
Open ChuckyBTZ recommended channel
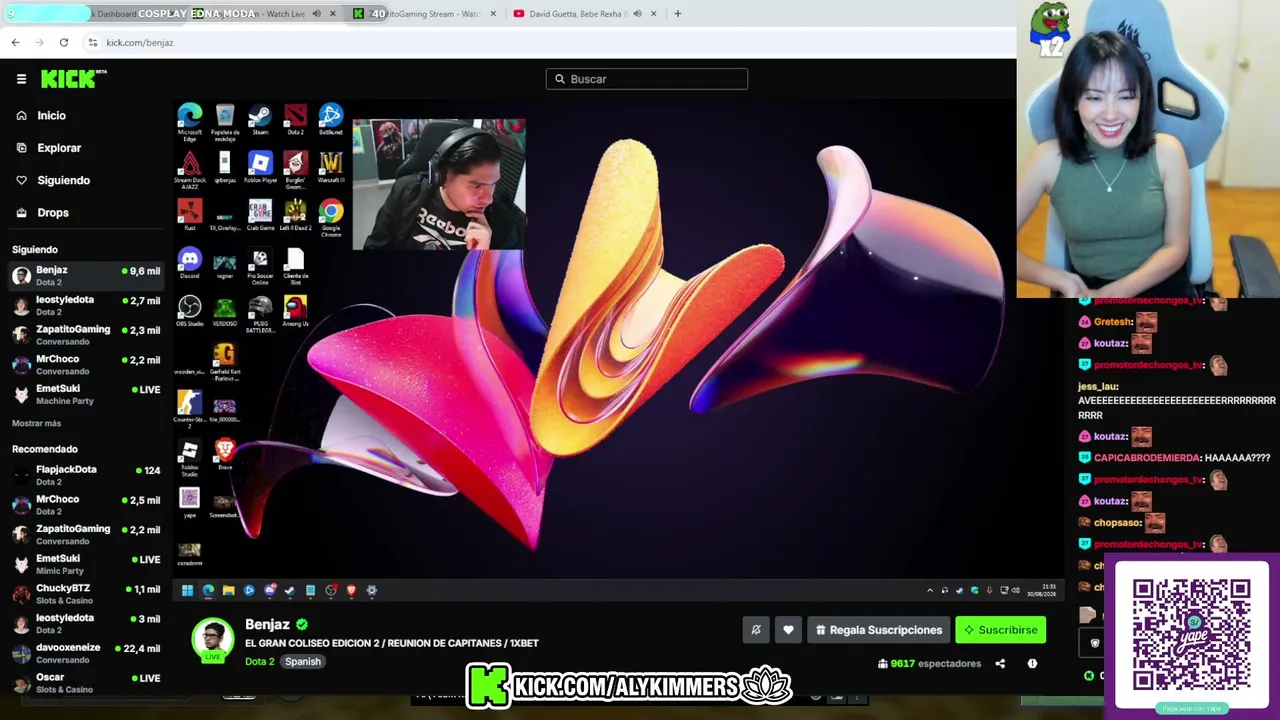pyautogui.click(x=86, y=594)
